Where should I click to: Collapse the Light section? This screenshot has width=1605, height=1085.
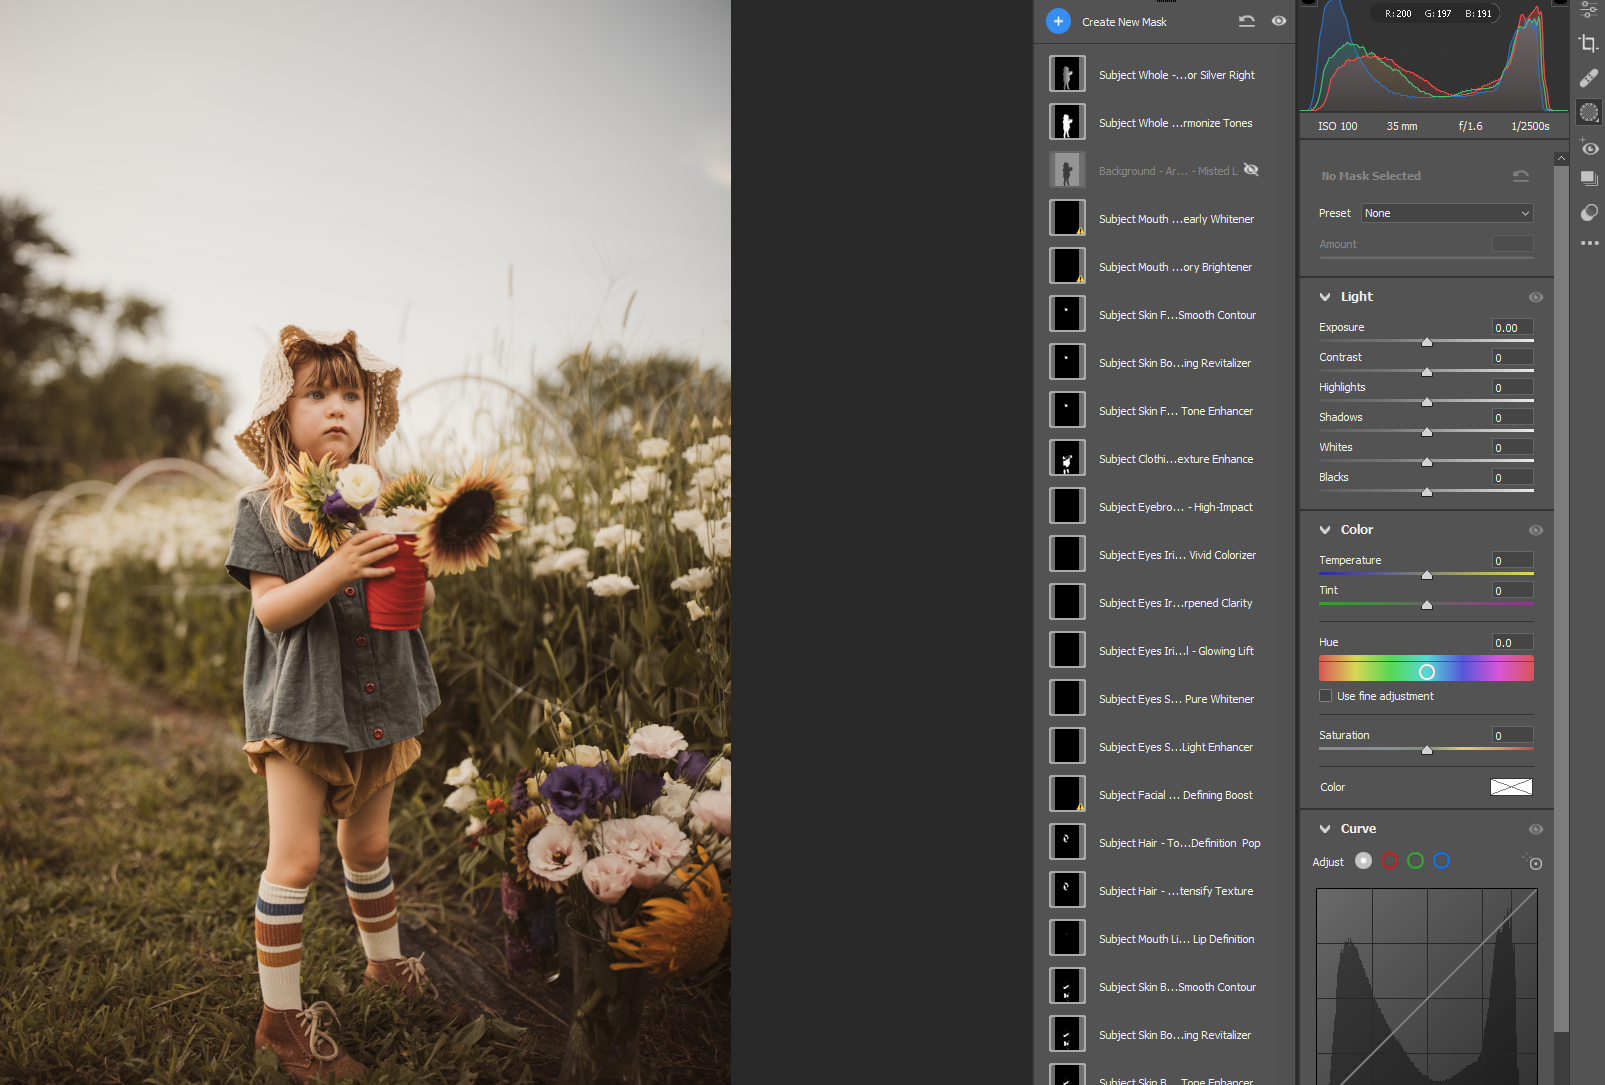(1325, 297)
